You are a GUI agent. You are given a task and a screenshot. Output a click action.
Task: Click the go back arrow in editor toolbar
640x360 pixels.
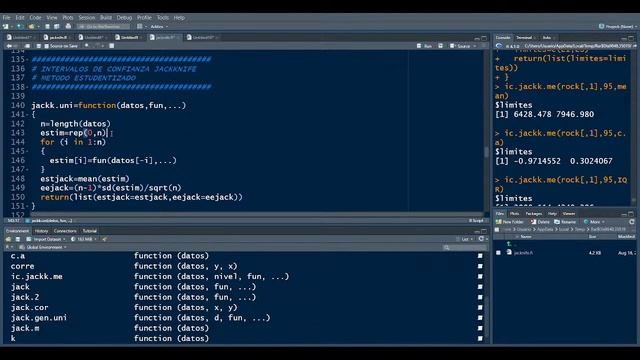coord(9,46)
